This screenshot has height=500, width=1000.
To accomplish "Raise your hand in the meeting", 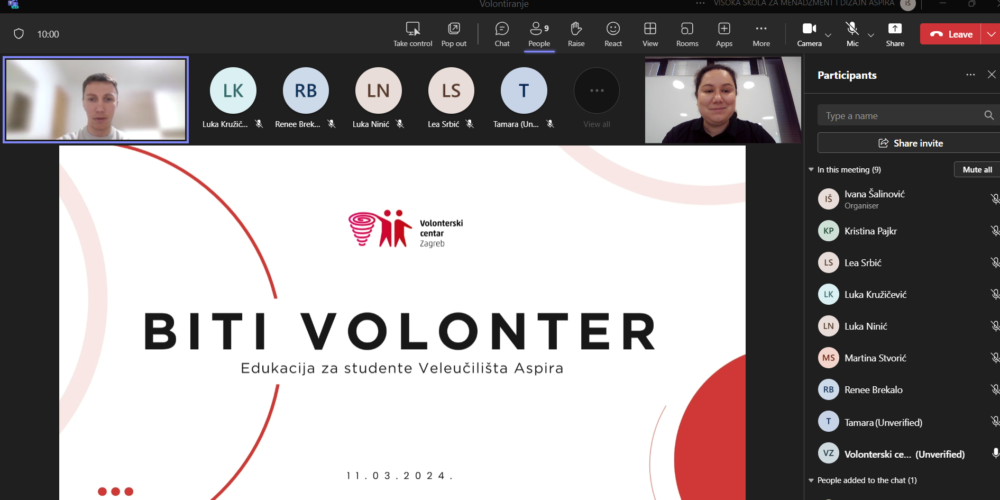I will coord(576,33).
